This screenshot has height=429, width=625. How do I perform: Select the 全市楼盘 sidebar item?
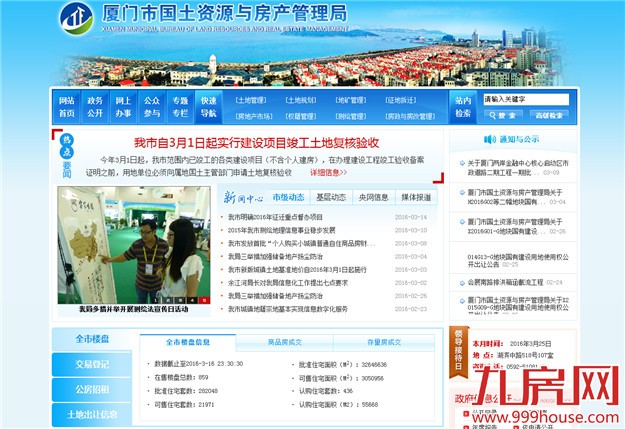tap(92, 339)
